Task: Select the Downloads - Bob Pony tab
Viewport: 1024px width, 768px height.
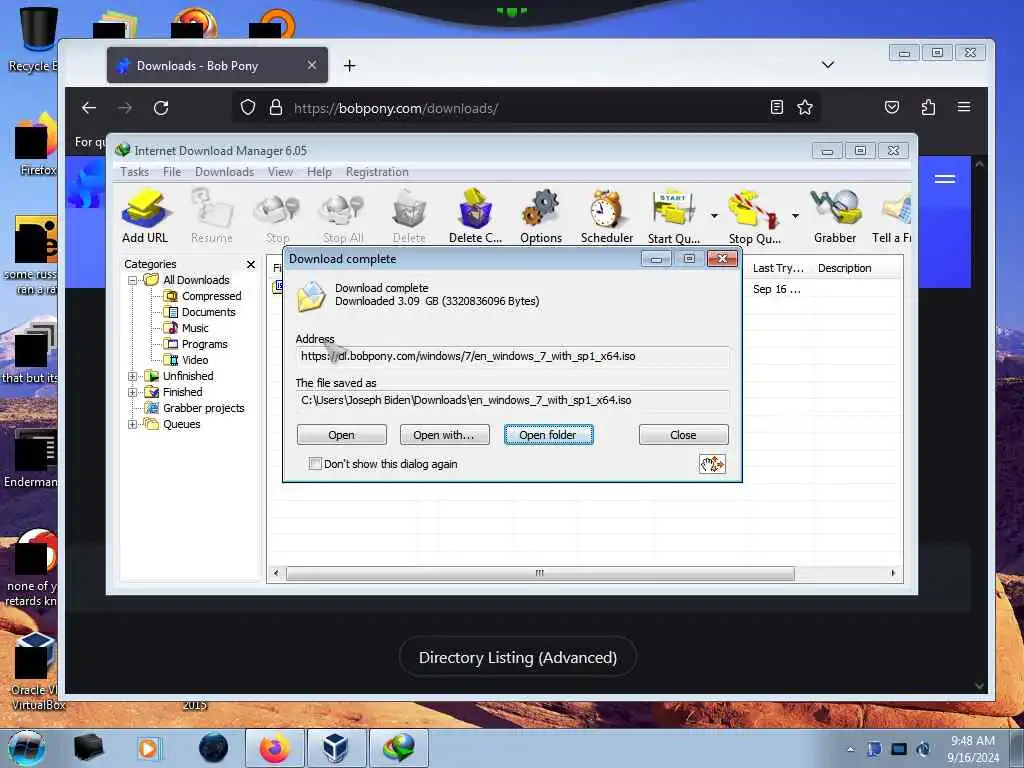Action: [217, 65]
